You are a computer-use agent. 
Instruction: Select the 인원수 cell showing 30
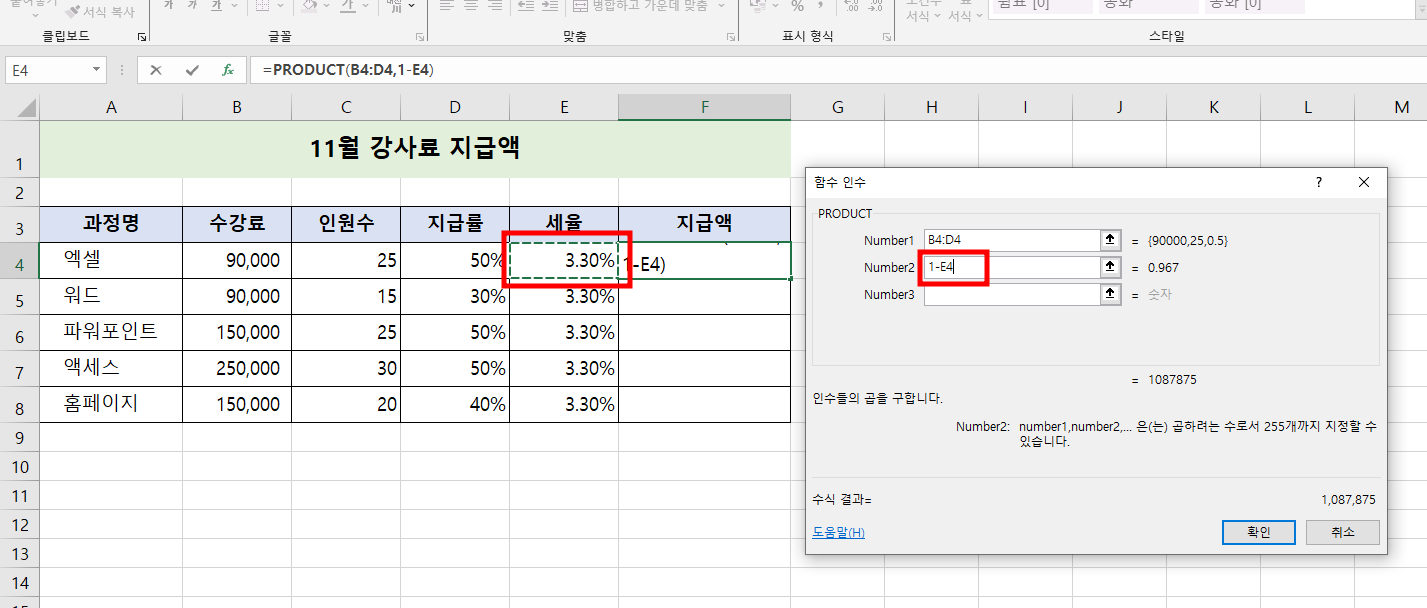[346, 368]
